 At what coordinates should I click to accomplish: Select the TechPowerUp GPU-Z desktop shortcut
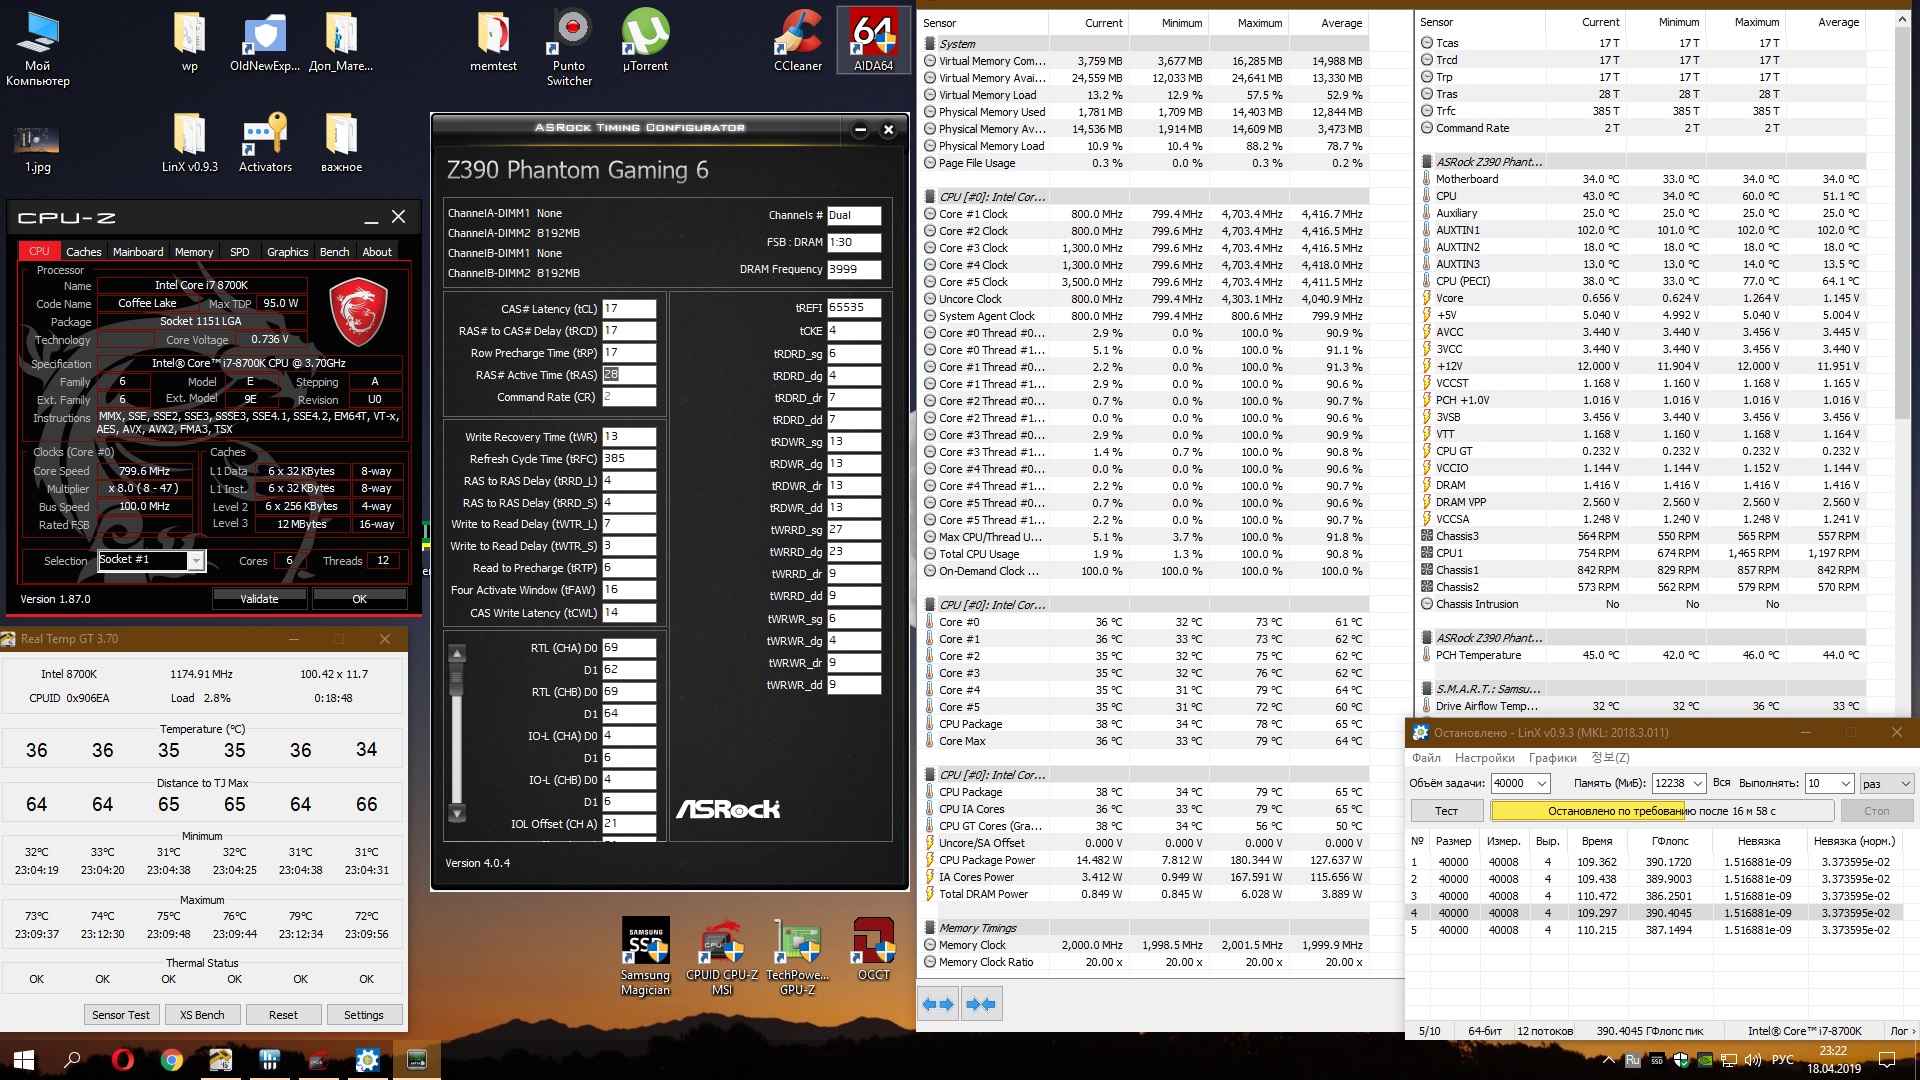(x=797, y=957)
